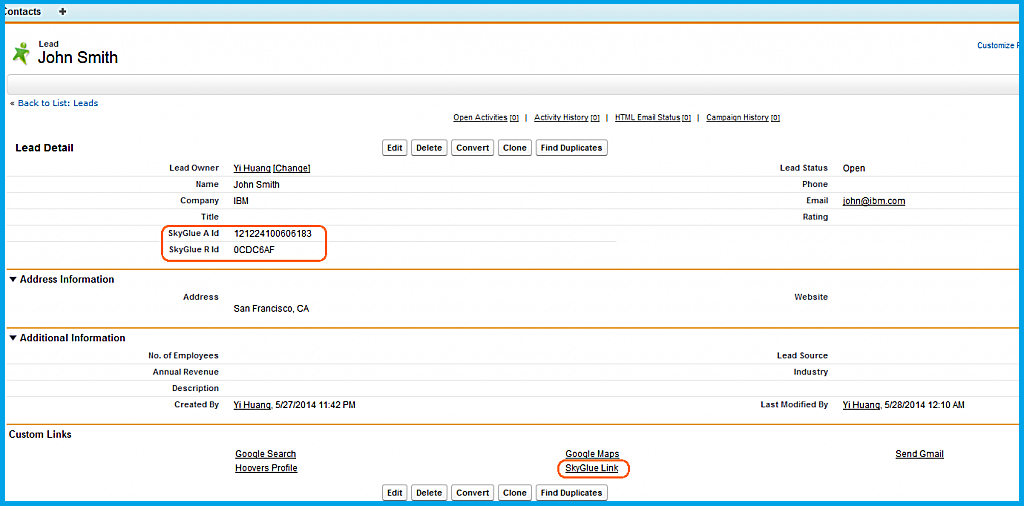Switch to the Contacts tab

(22, 12)
